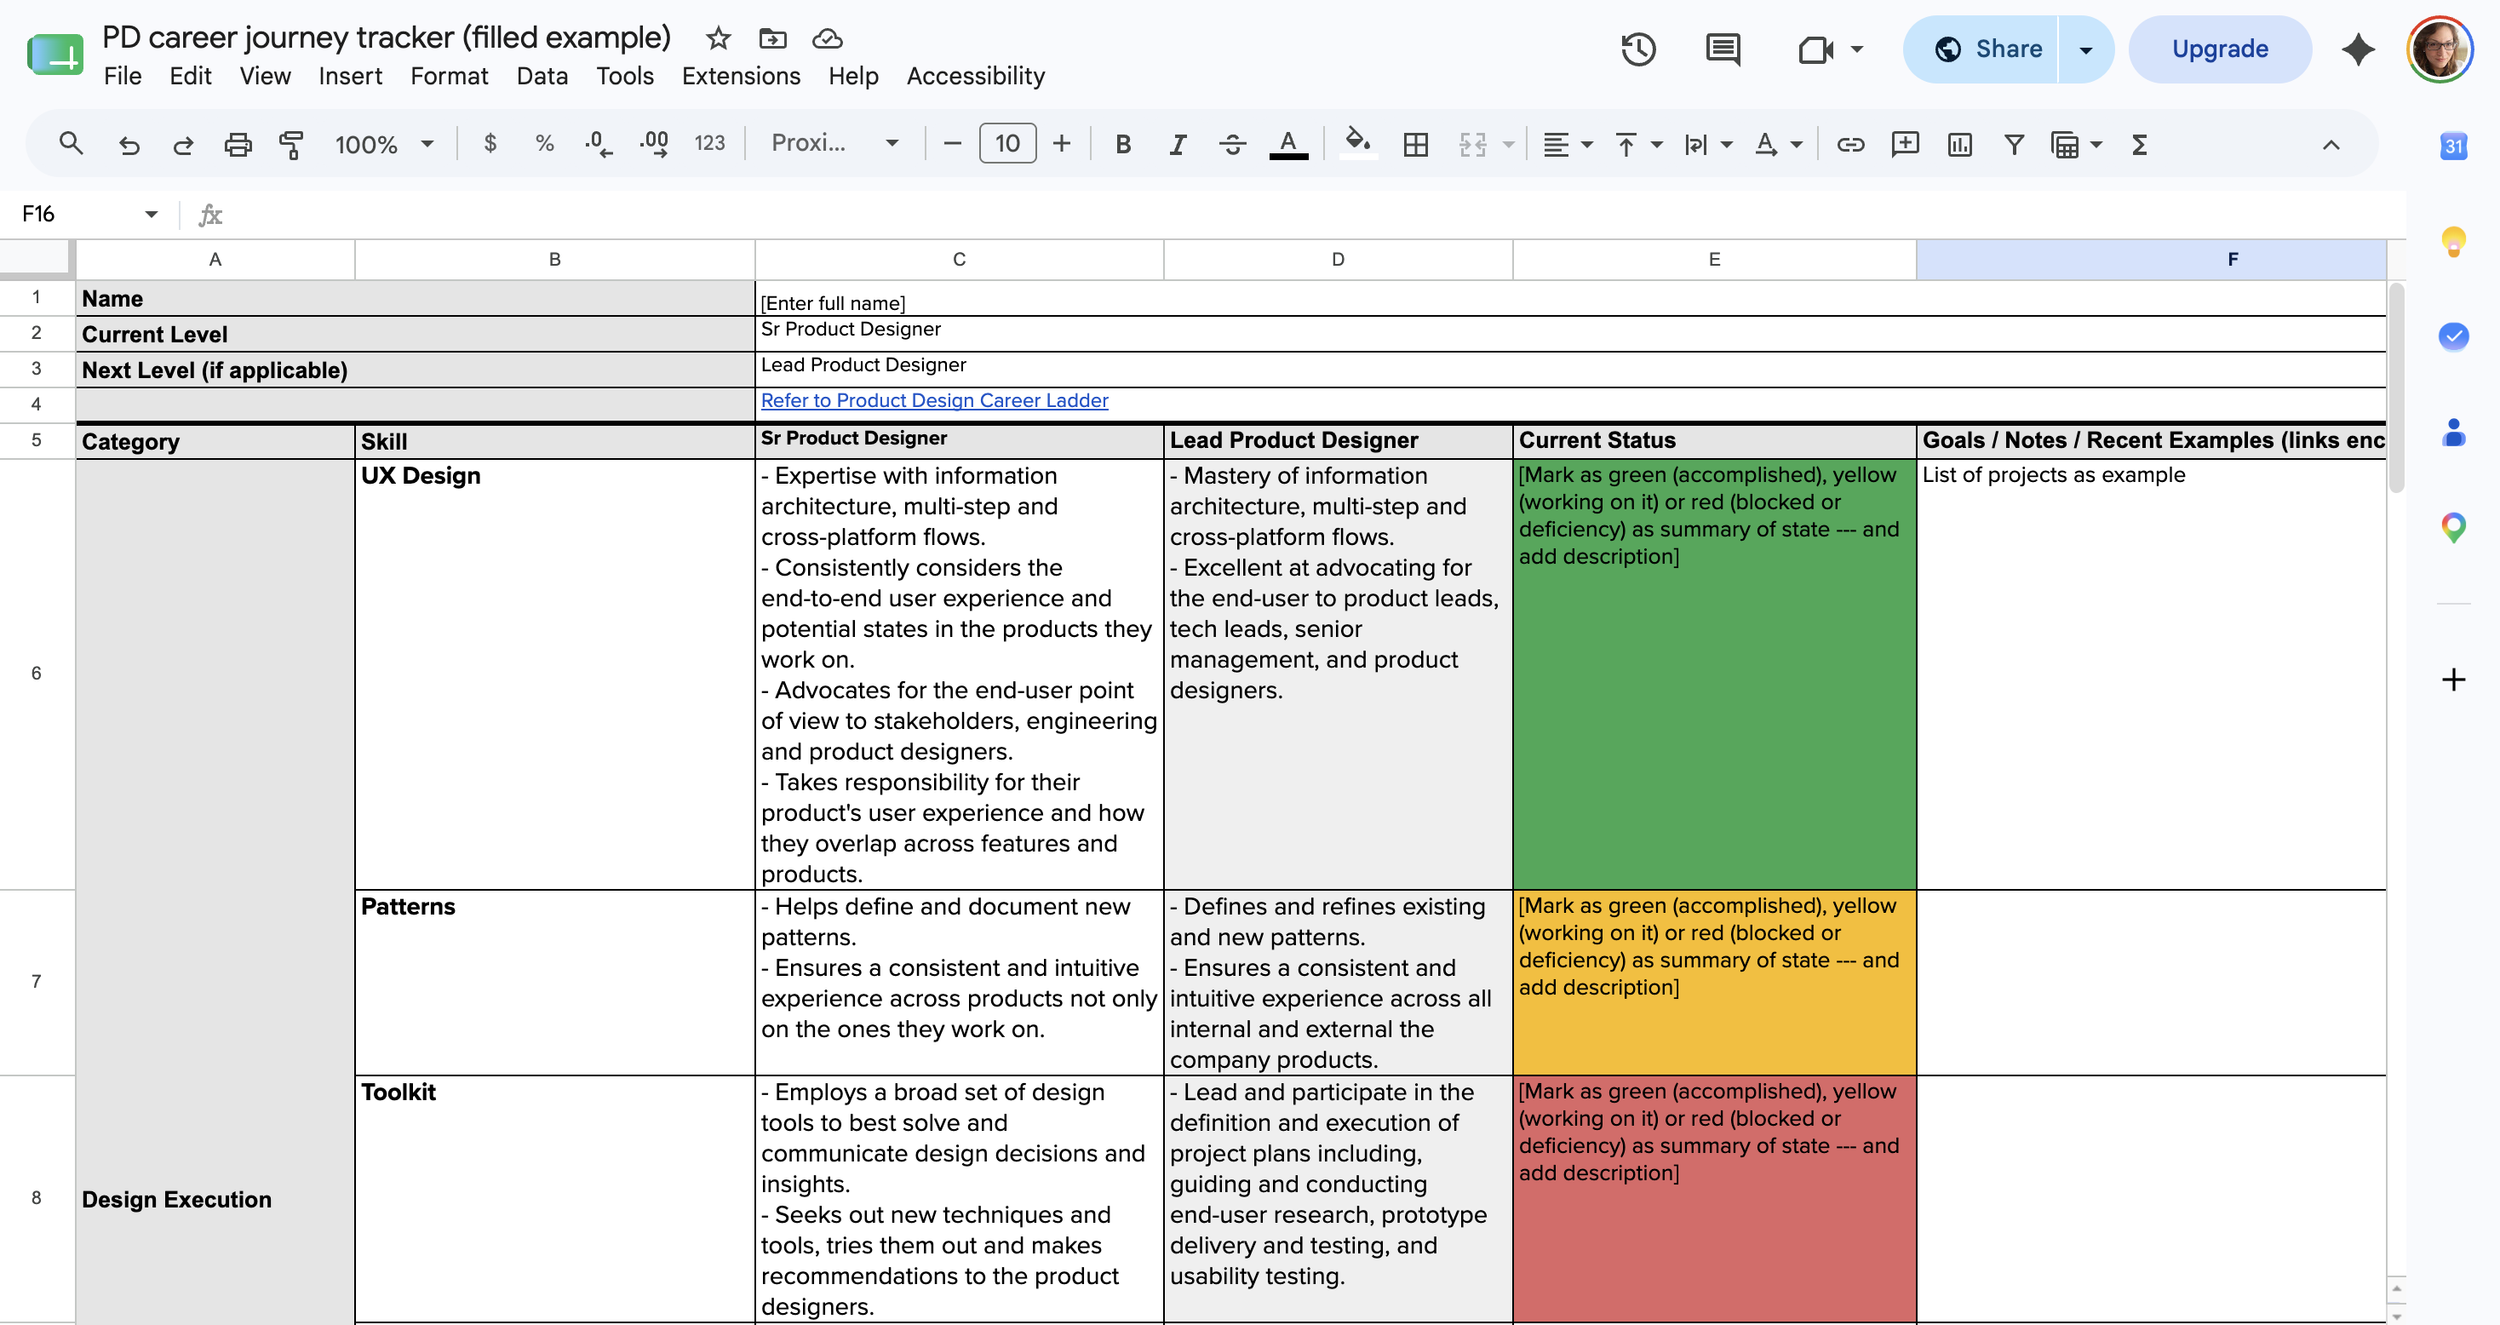
Task: Open the zoom level dropdown
Action: tap(385, 144)
